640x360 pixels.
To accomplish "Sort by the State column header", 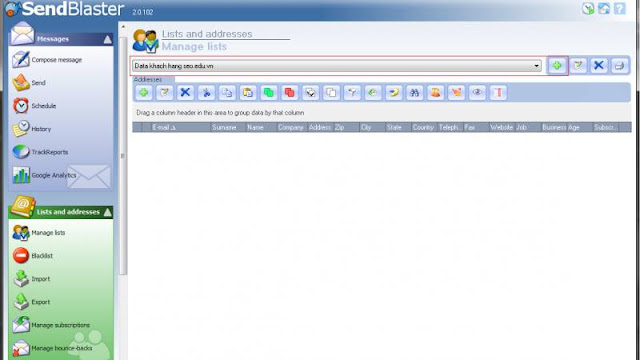I will (x=398, y=127).
